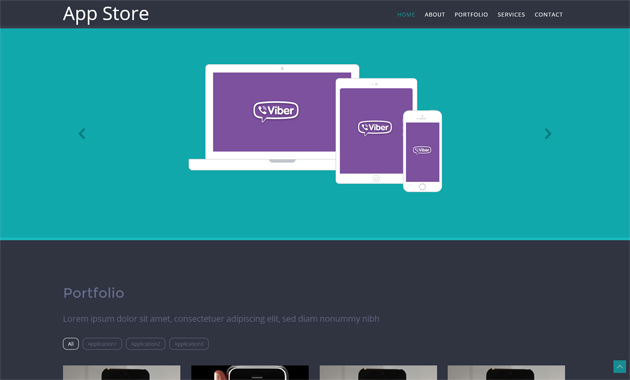This screenshot has height=380, width=630.
Task: Open the CONTACT nav link
Action: (548, 14)
